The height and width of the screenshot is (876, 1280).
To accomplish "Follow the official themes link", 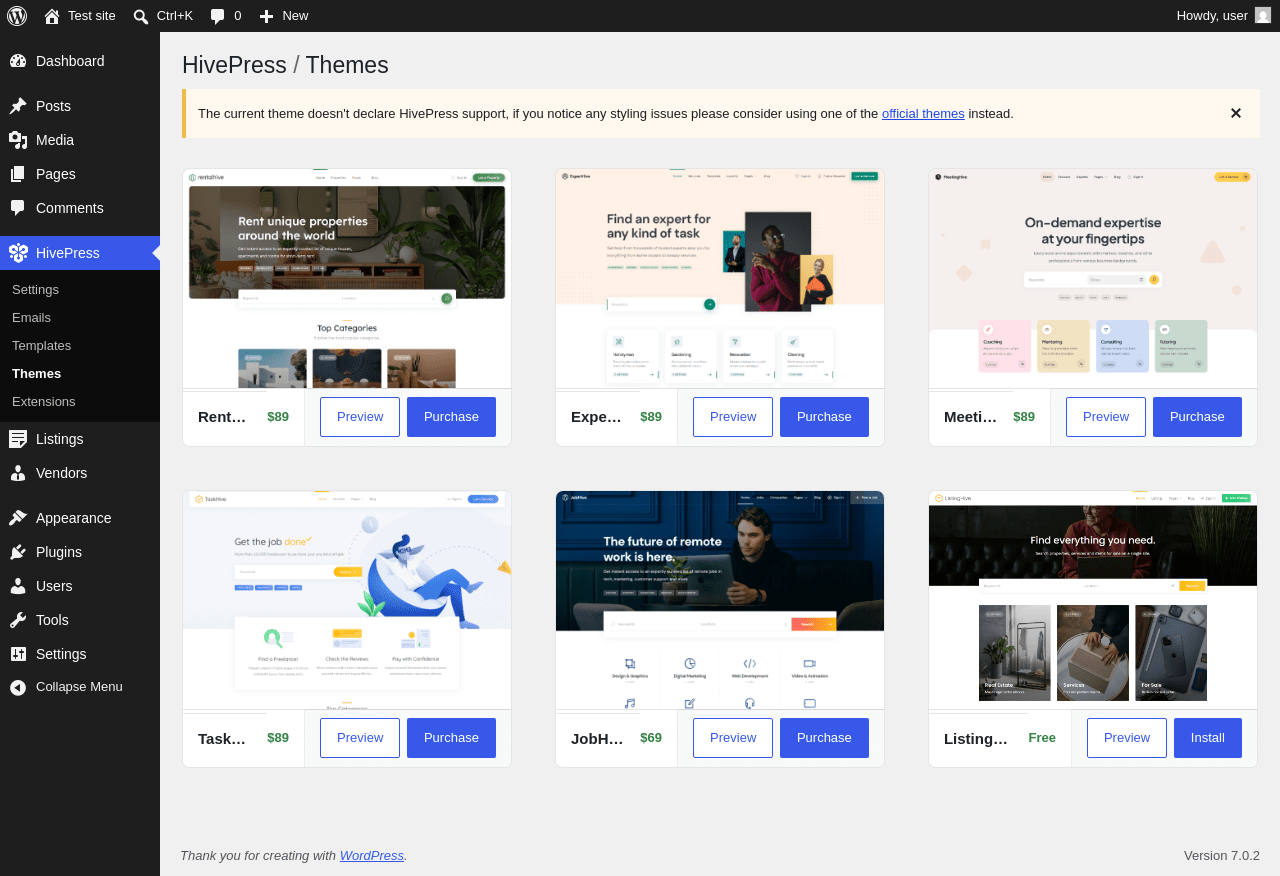I will pos(923,113).
